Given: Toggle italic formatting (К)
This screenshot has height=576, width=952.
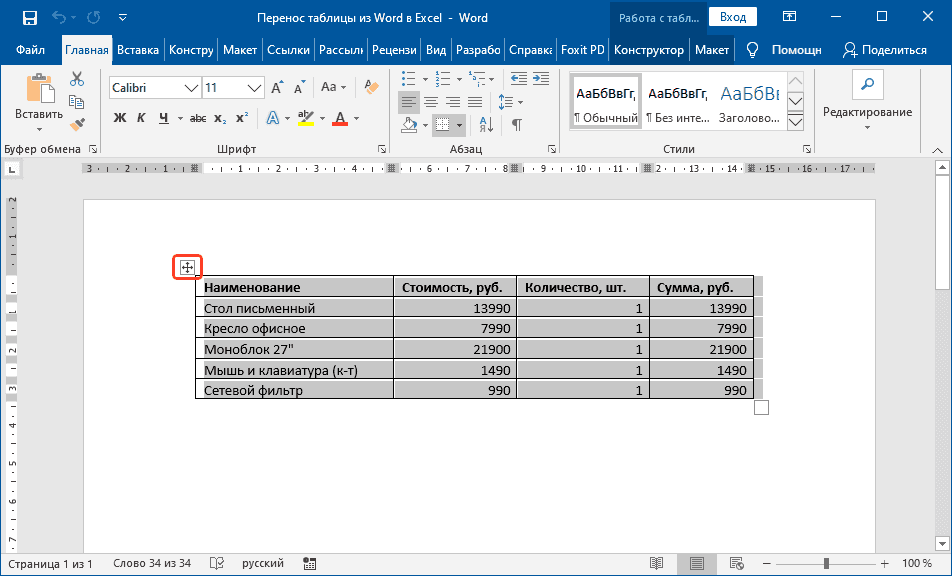Looking at the screenshot, I should pyautogui.click(x=141, y=118).
